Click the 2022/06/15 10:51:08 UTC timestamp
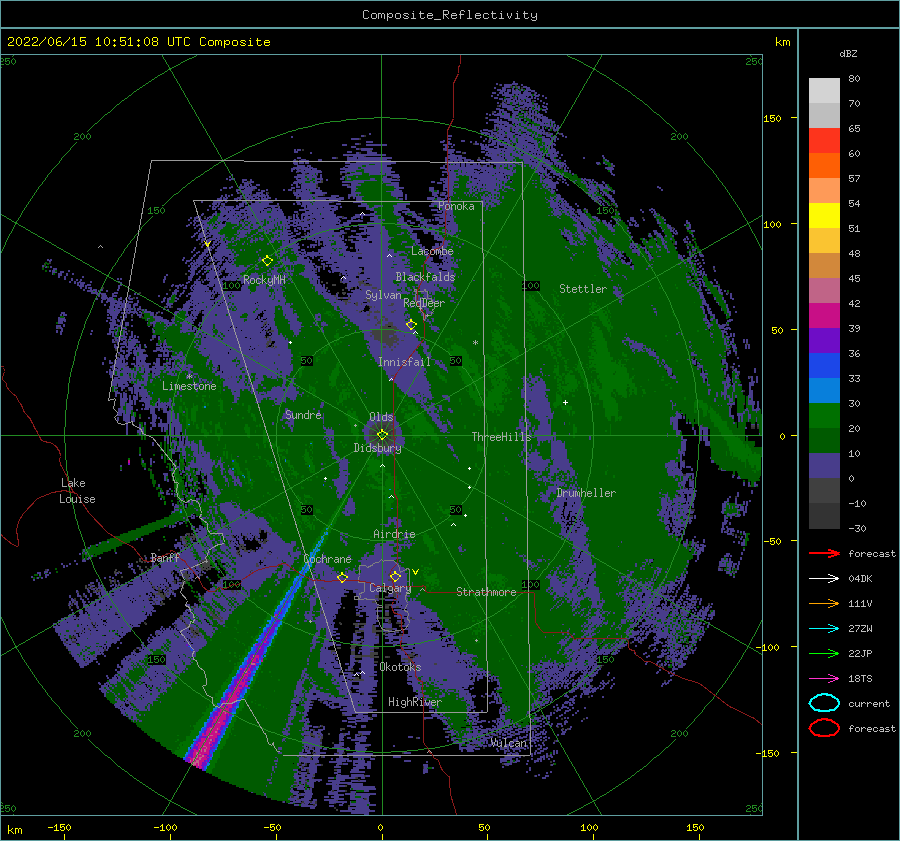The width and height of the screenshot is (900, 841). 99,42
